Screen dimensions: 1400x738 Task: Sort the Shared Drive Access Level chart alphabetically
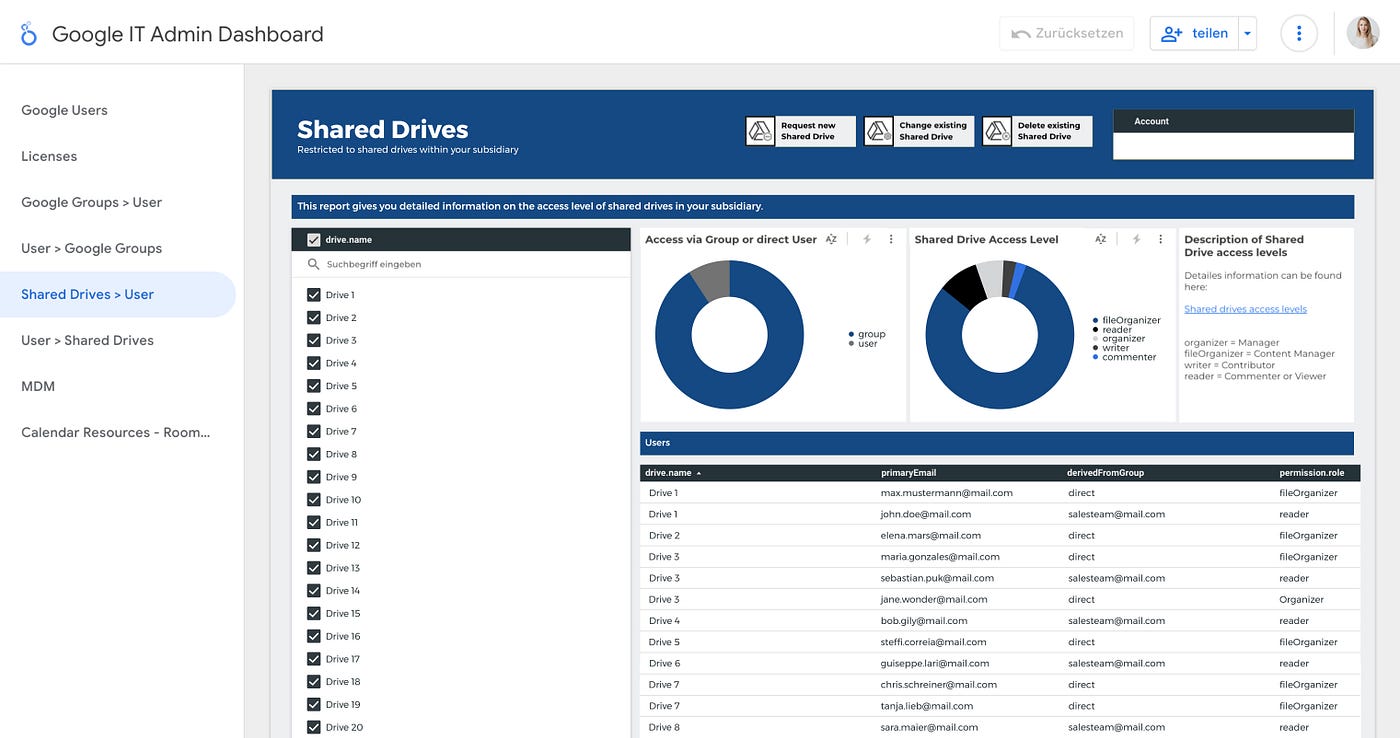(x=1101, y=239)
